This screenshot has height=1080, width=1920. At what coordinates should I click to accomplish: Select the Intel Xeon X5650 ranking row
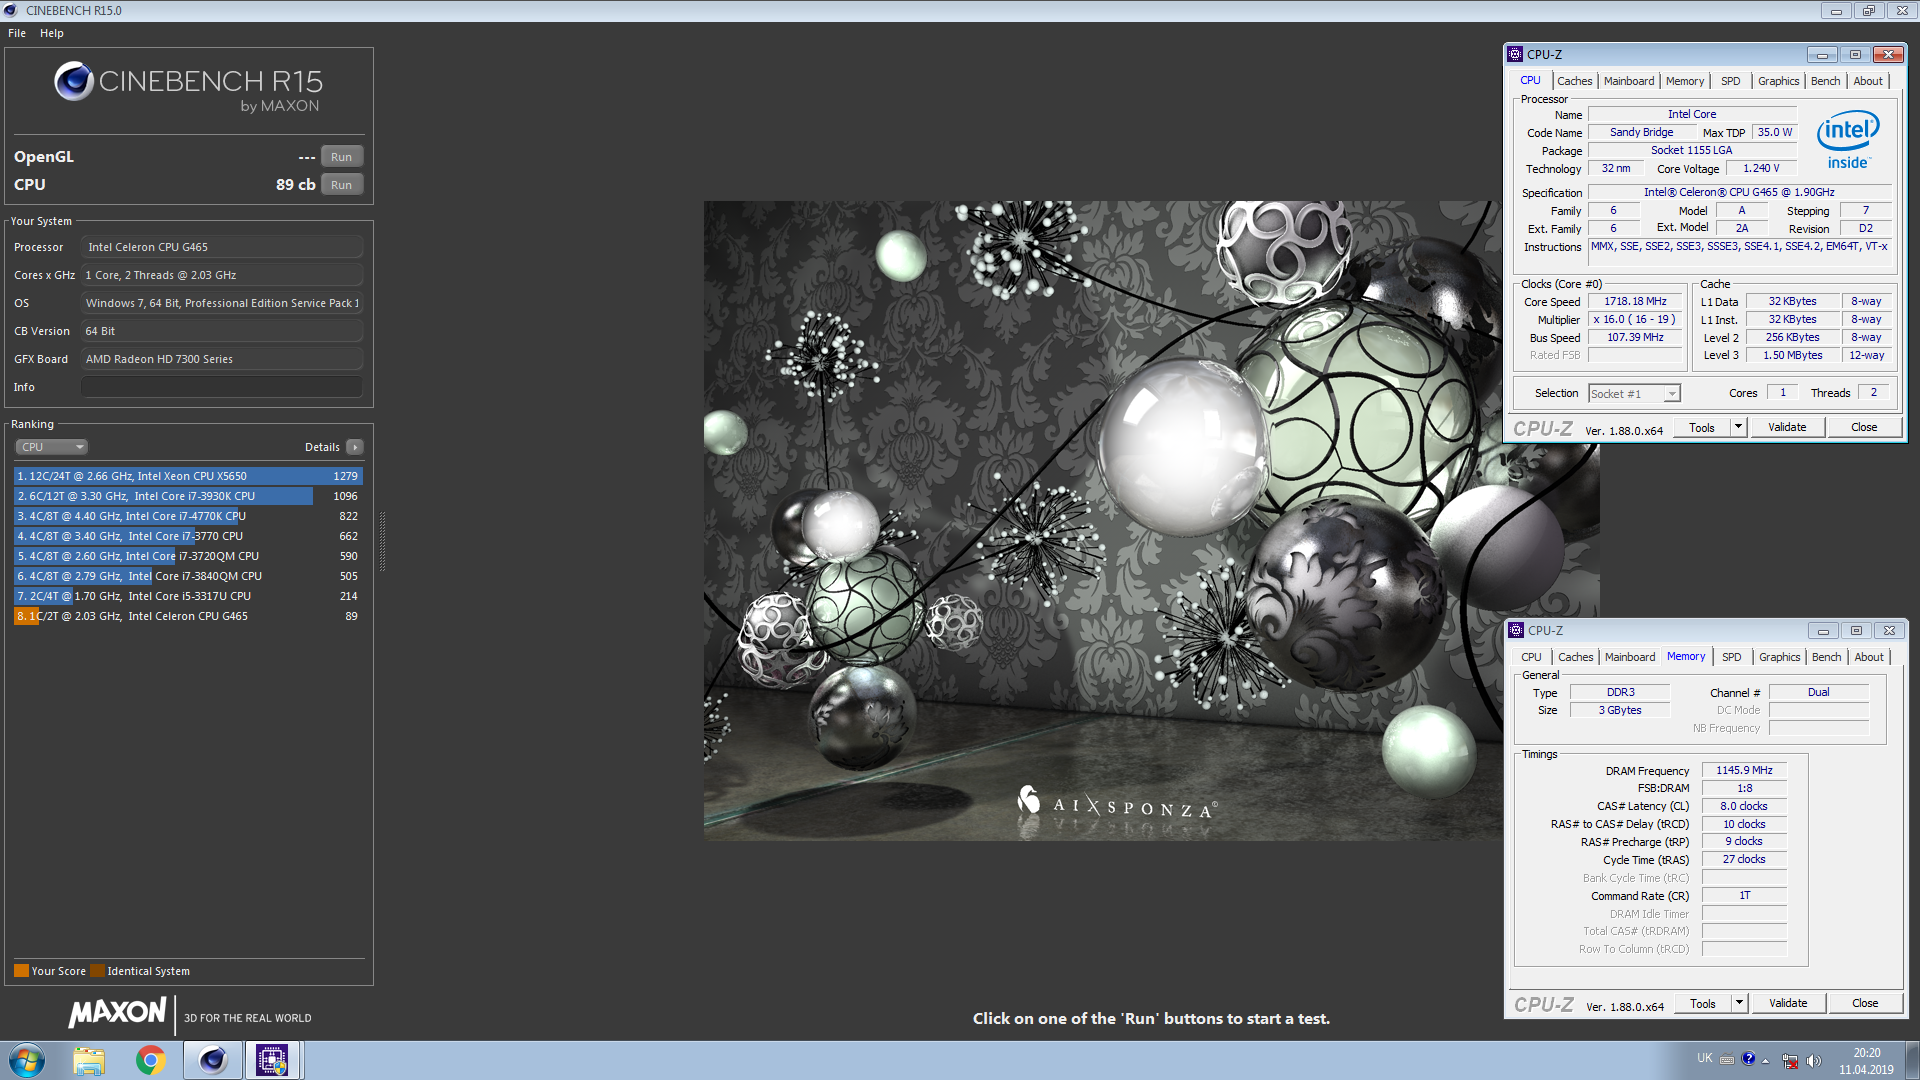(x=188, y=476)
